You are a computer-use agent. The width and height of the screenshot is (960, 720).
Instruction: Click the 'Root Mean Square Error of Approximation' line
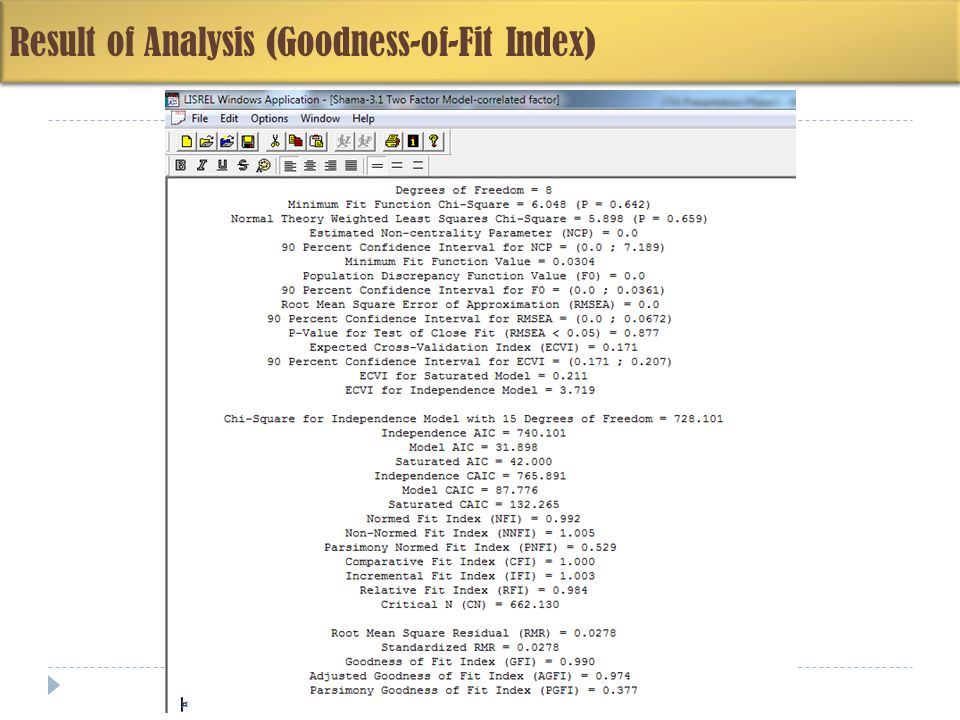coord(470,304)
